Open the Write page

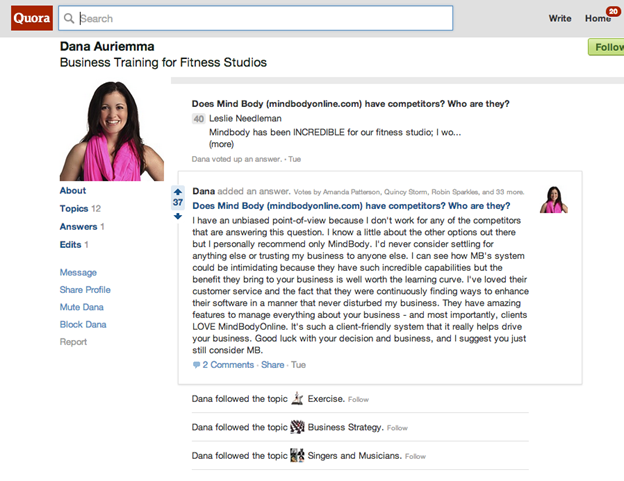pos(560,18)
